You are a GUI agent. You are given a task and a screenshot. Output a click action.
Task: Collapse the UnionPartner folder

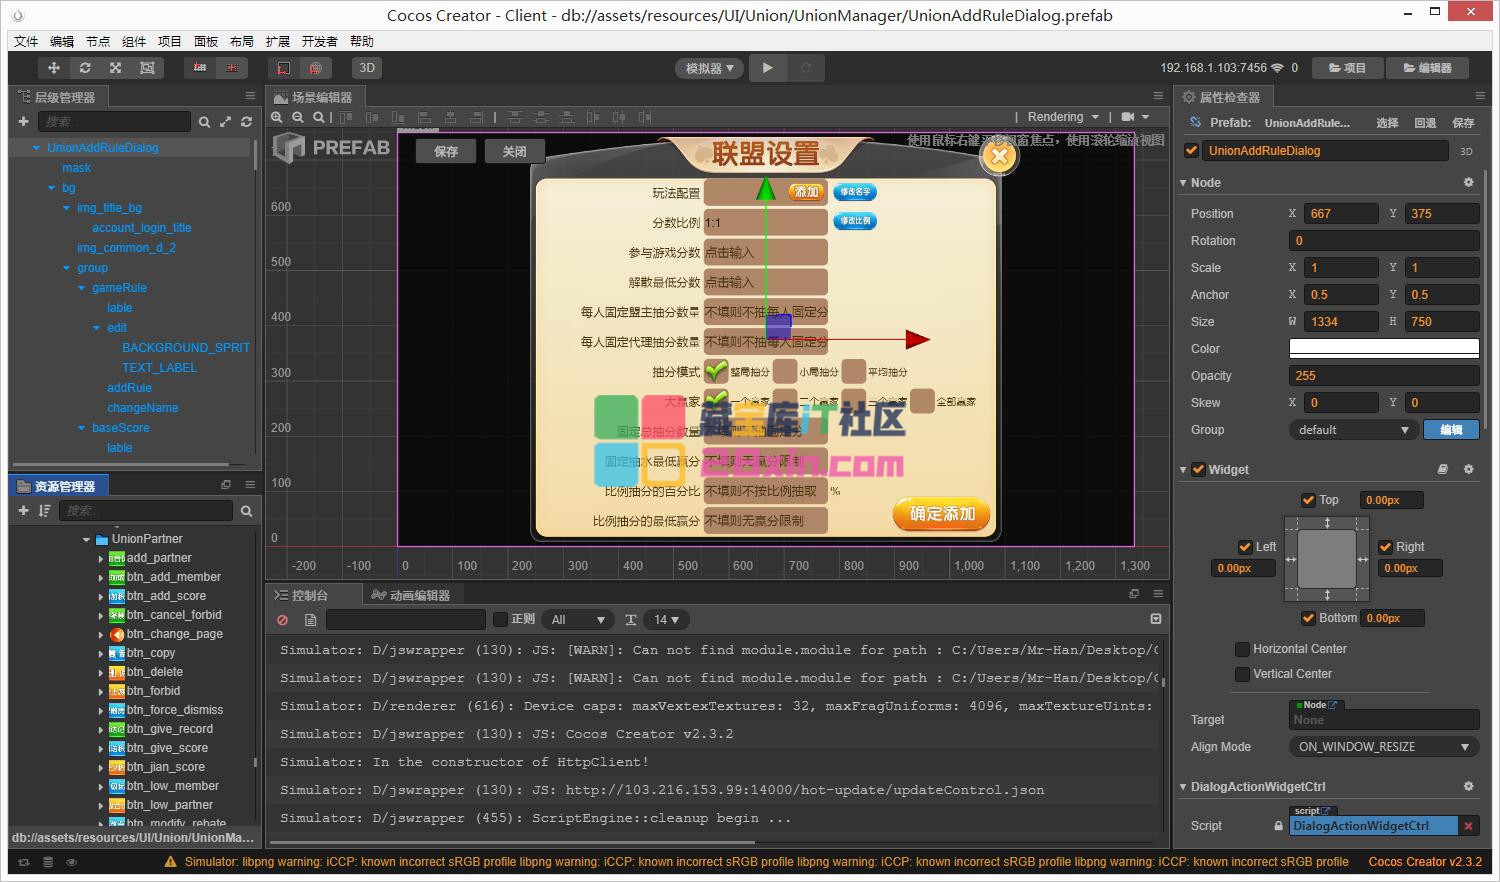point(87,539)
